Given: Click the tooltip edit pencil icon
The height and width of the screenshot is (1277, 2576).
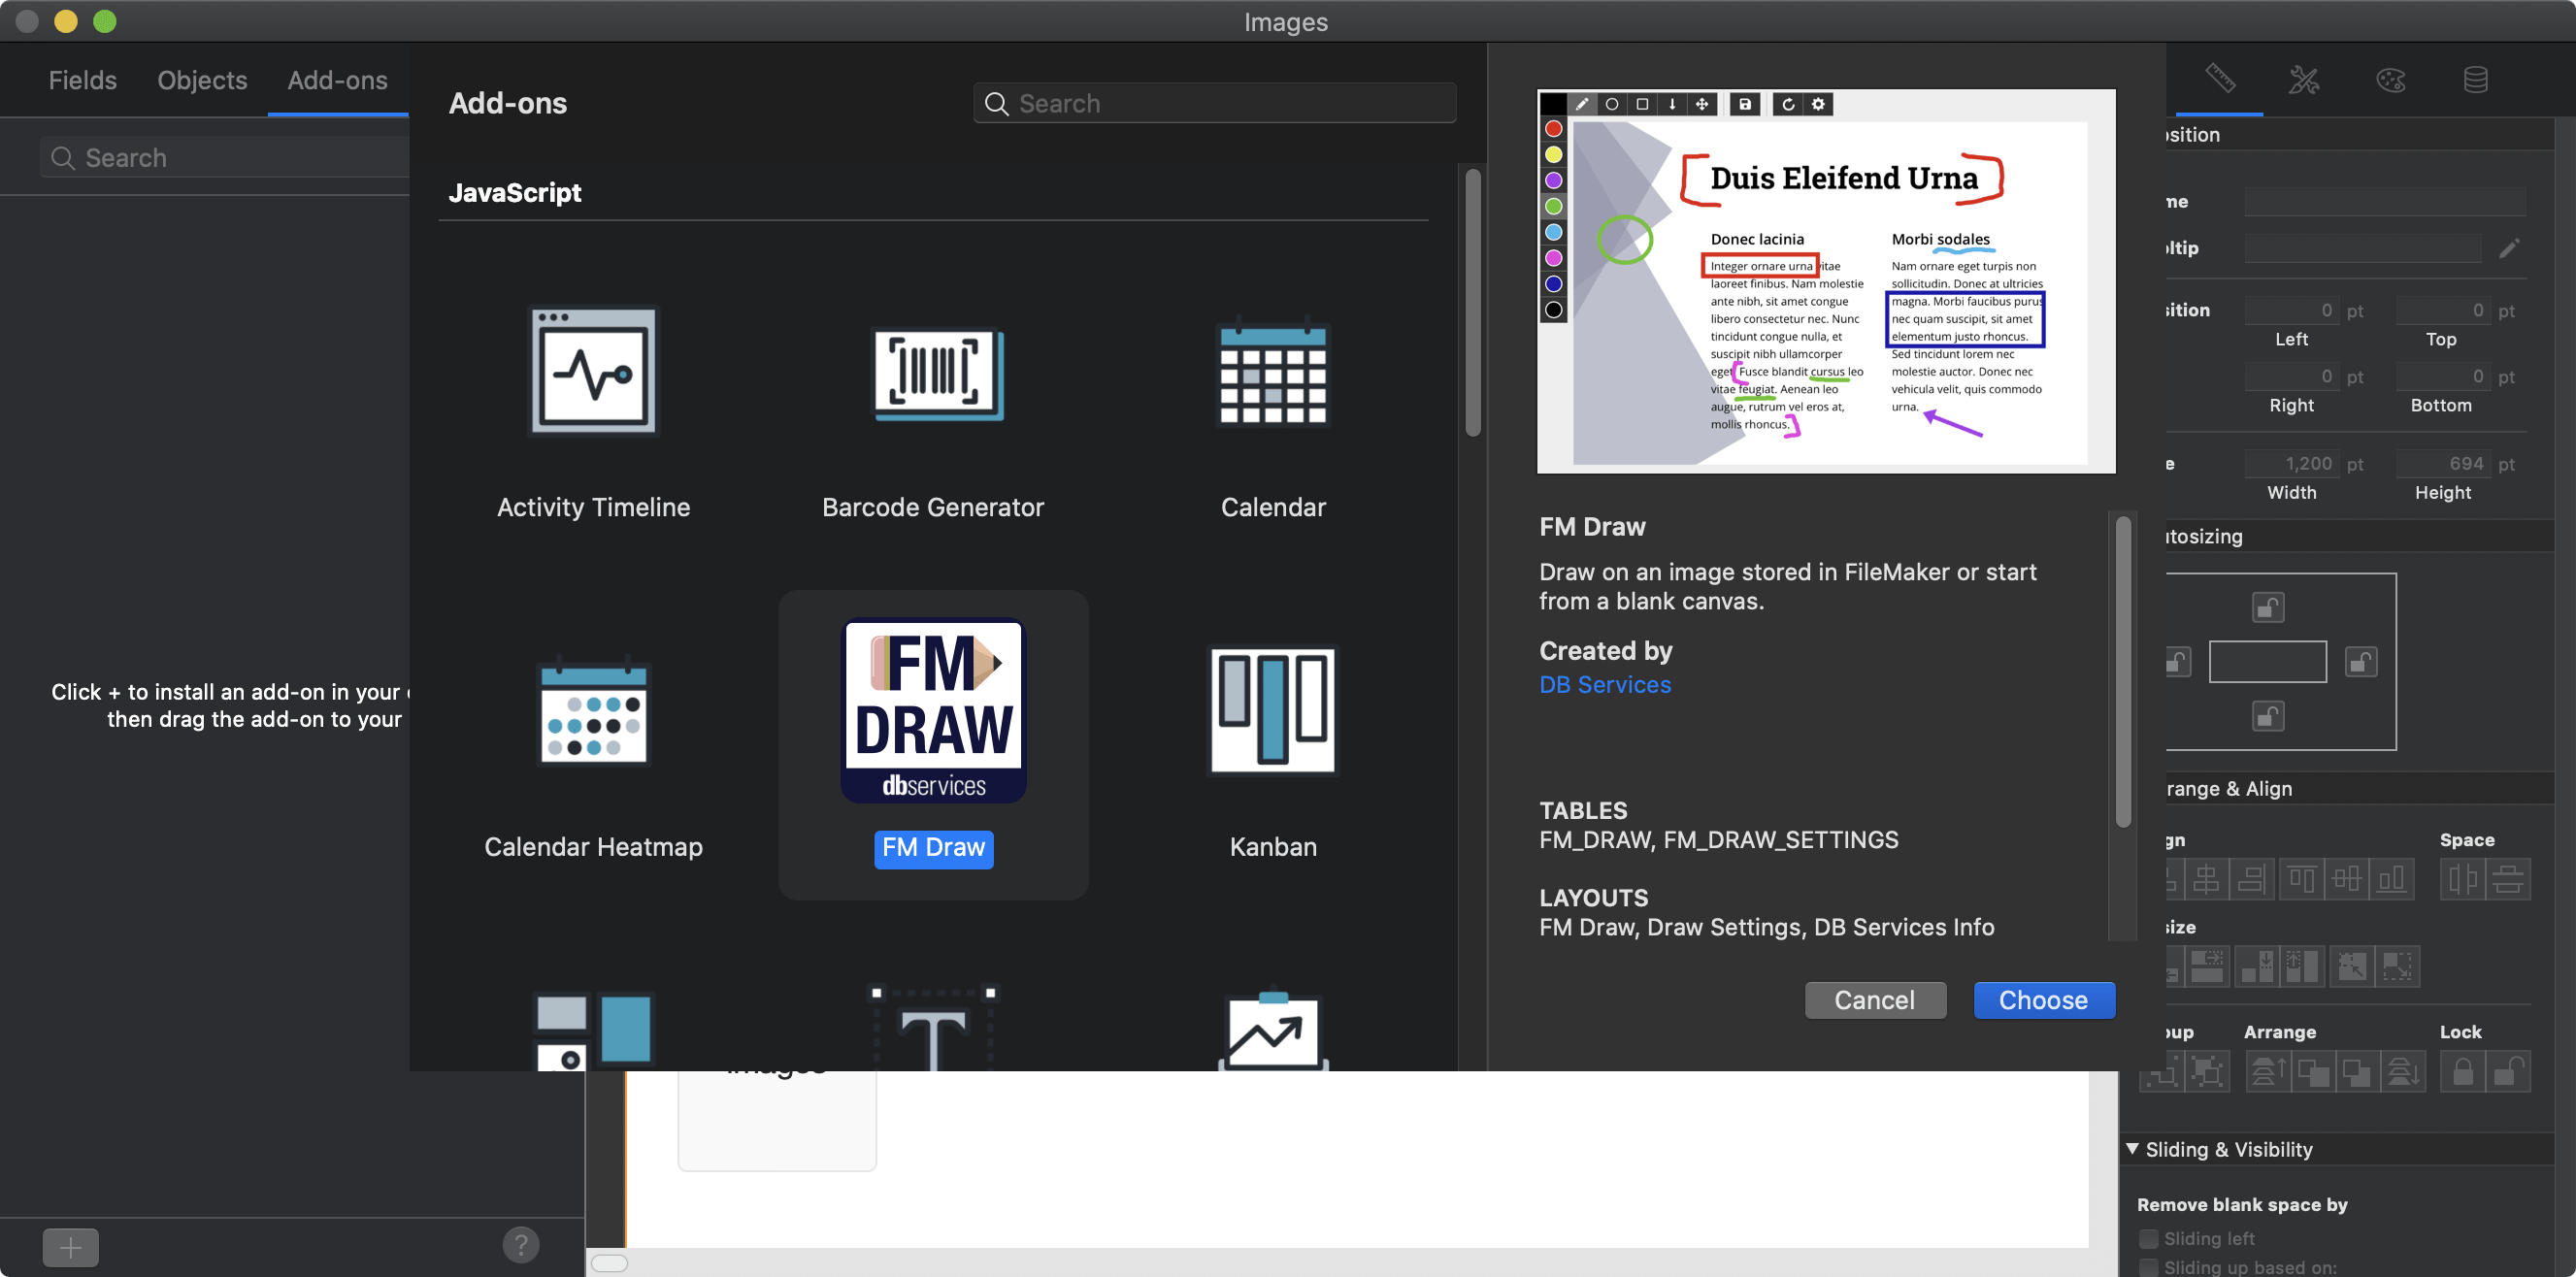Looking at the screenshot, I should pos(2508,248).
